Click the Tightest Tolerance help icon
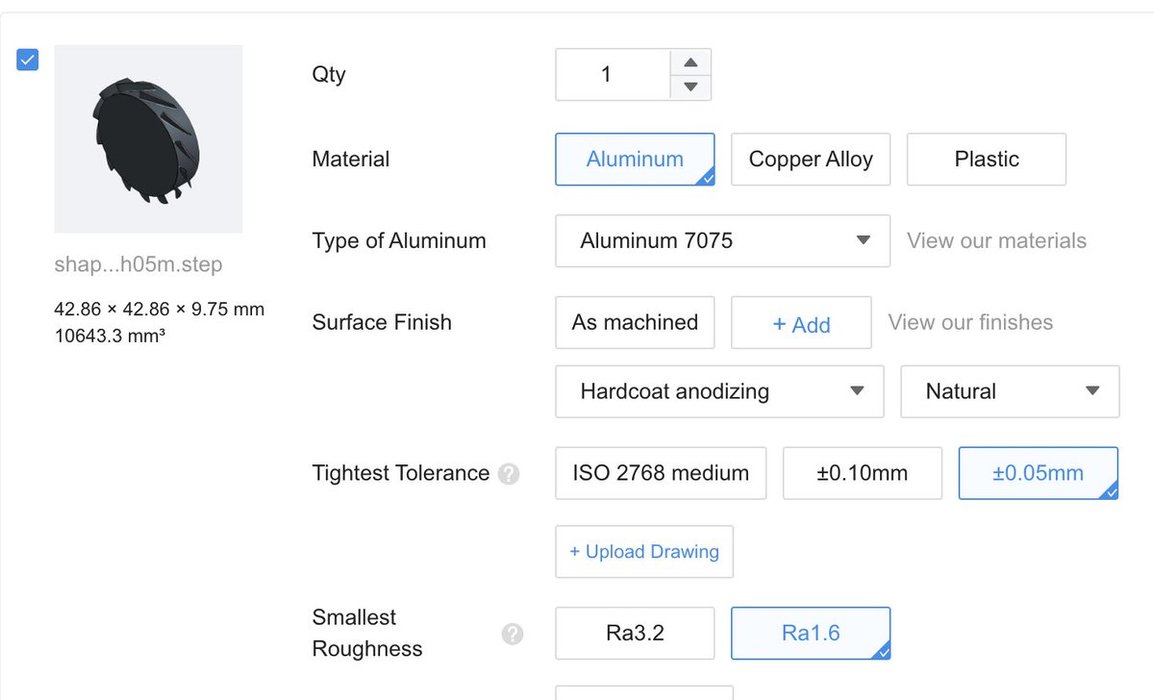 (x=509, y=473)
